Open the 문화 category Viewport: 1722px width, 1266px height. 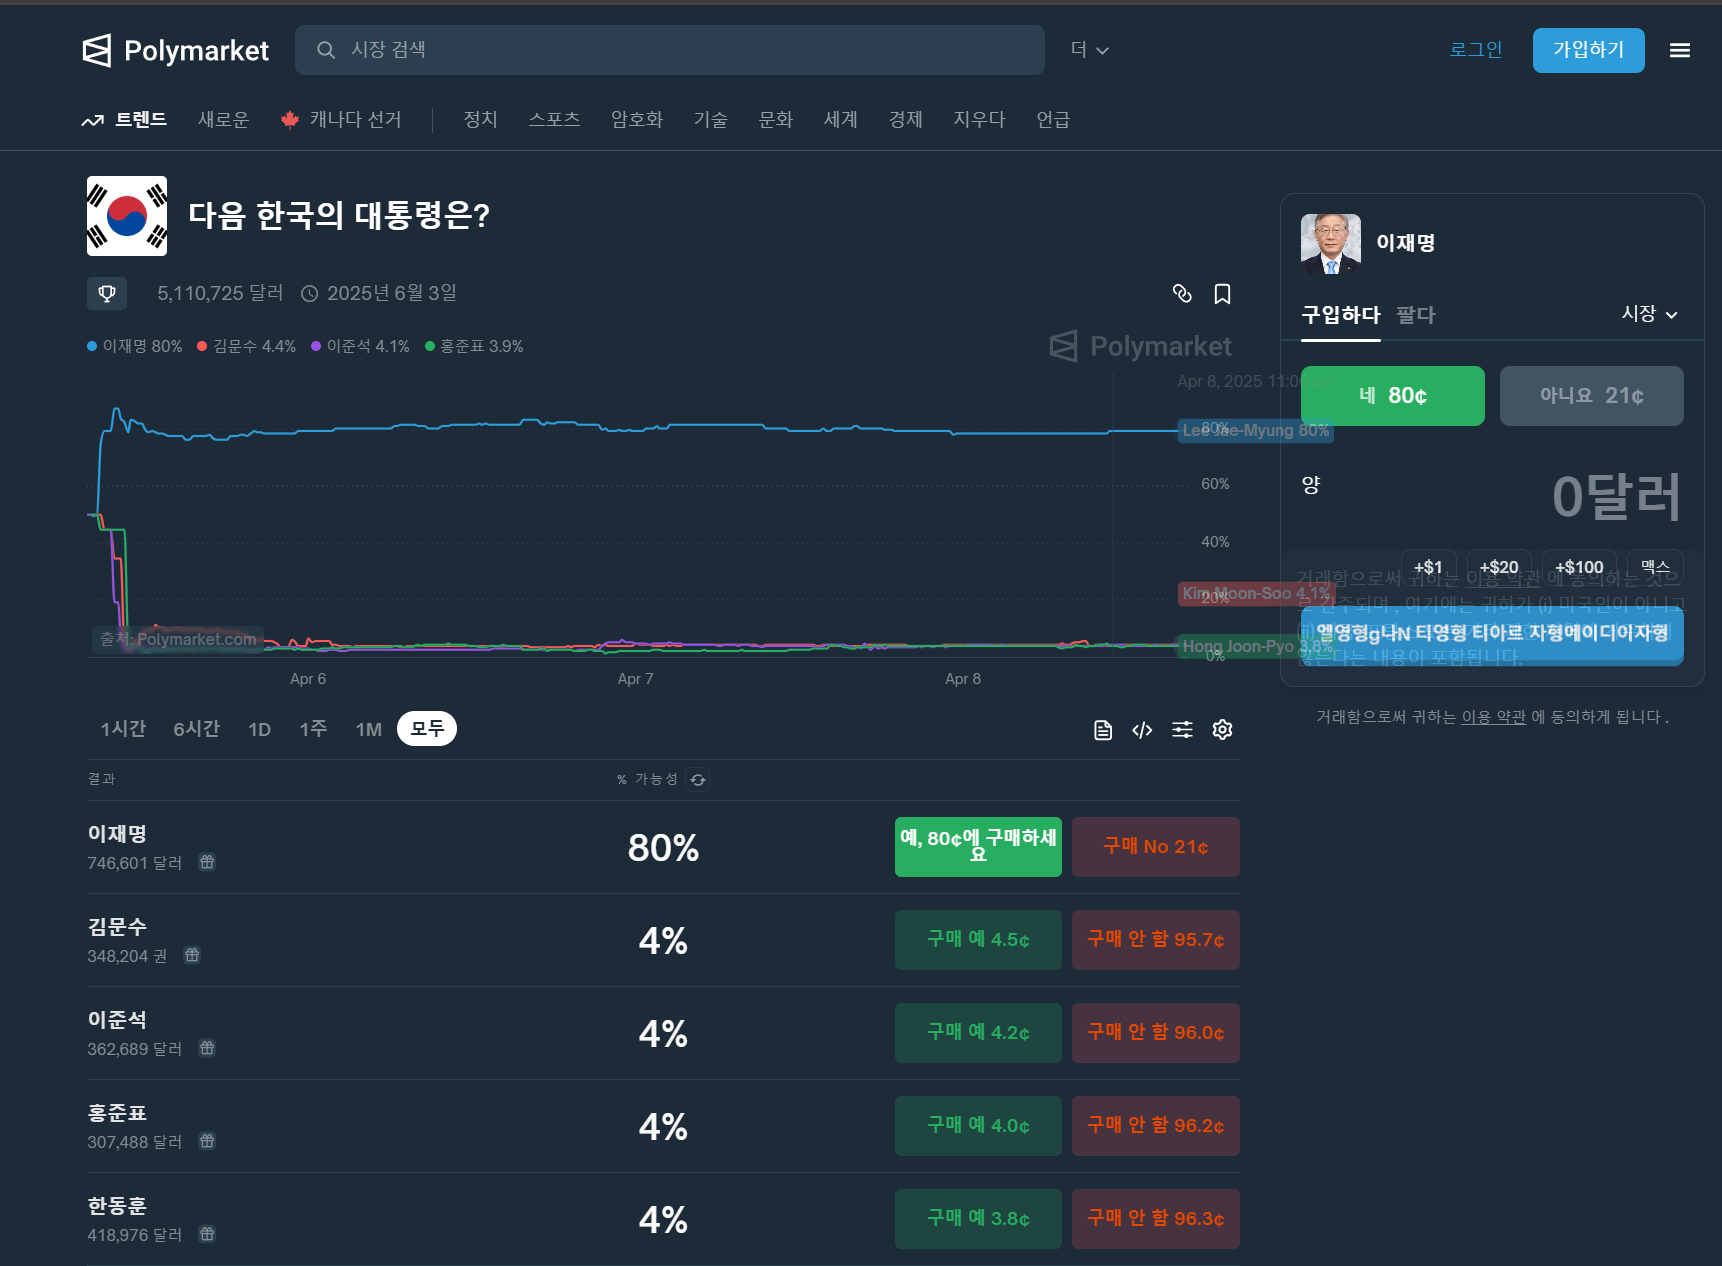(775, 120)
